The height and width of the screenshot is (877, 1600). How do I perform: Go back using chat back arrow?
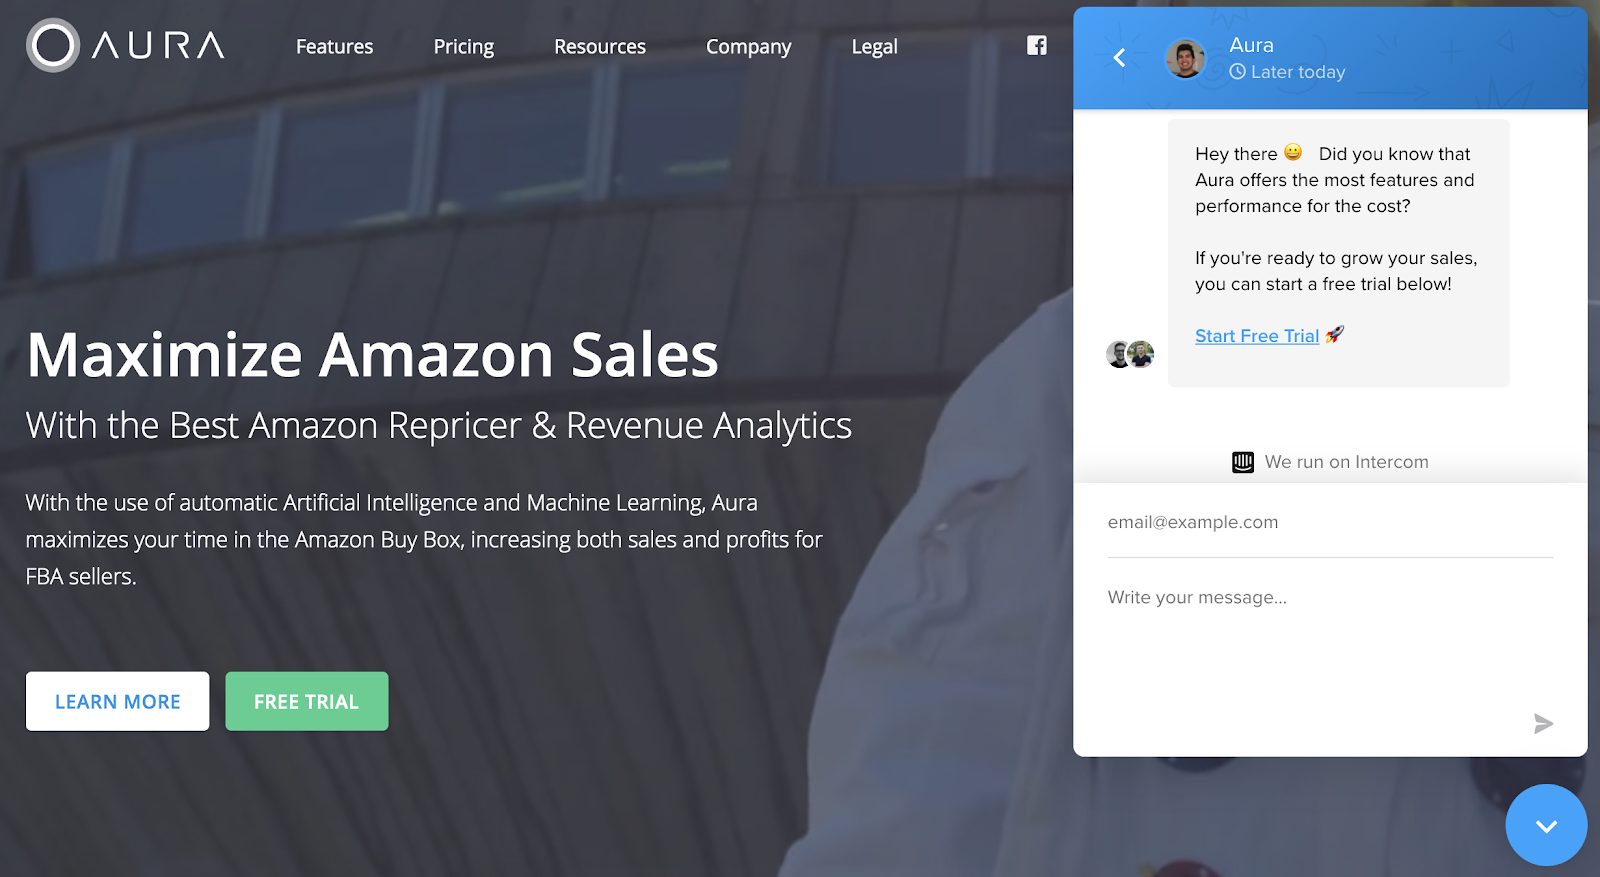tap(1119, 58)
